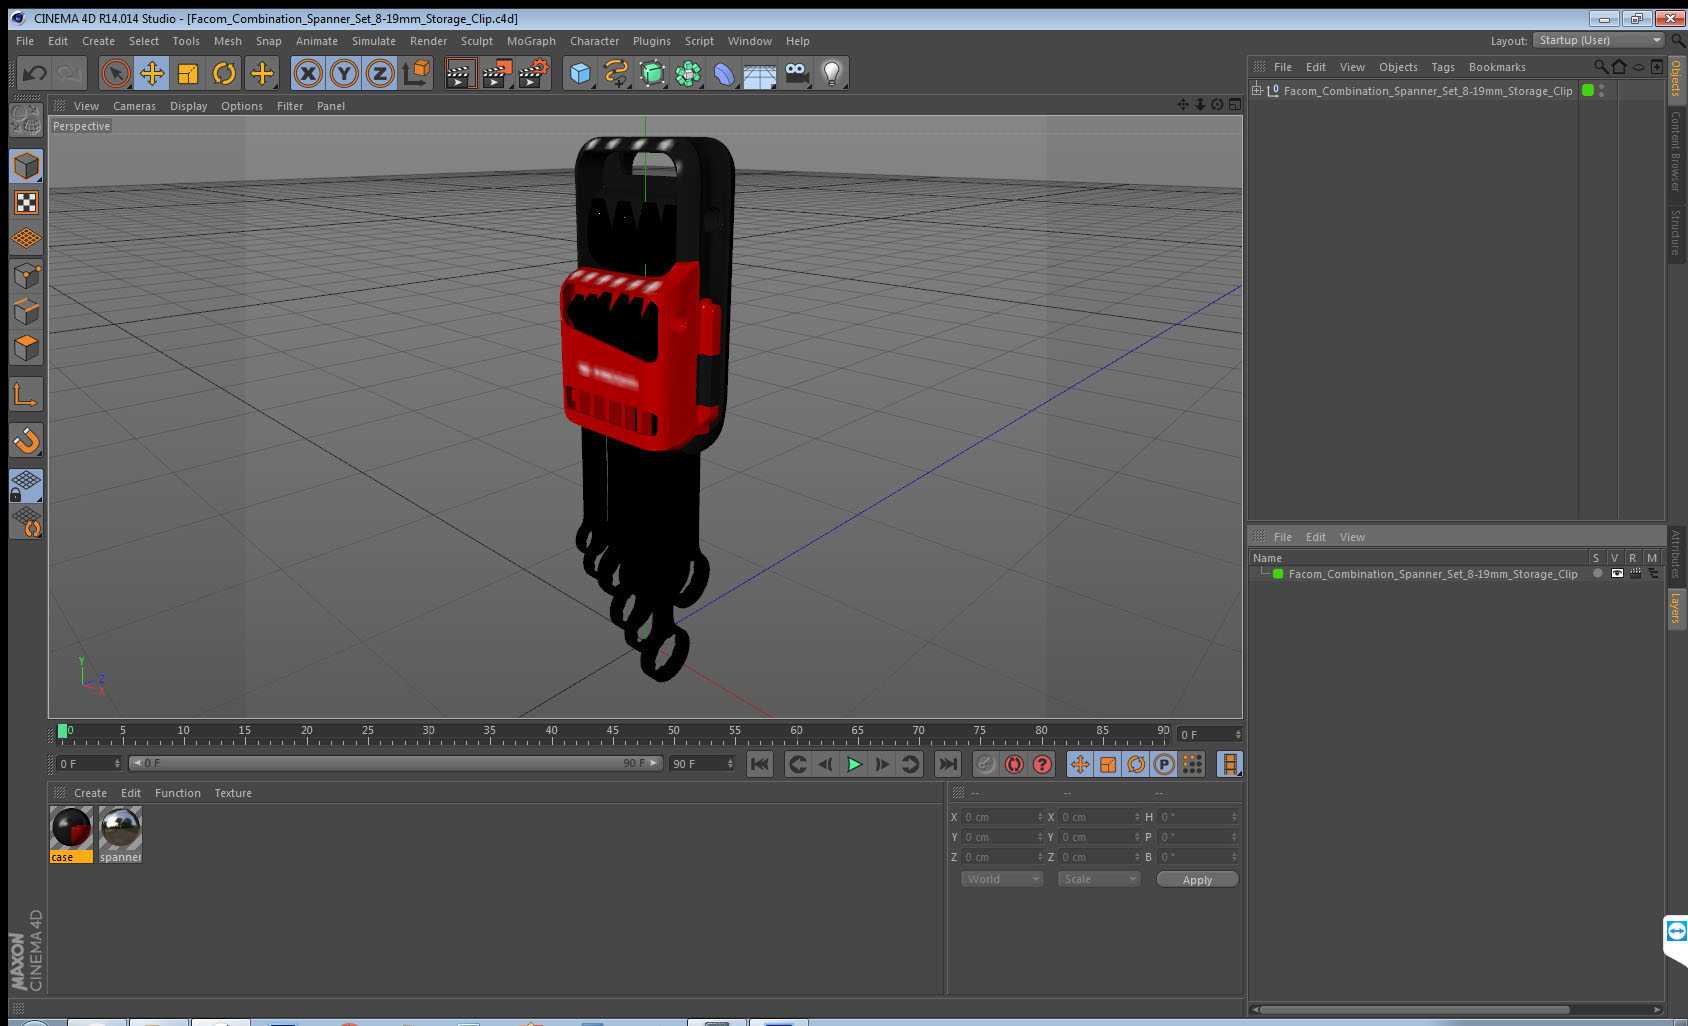Open the World coordinate dropdown
This screenshot has width=1688, height=1026.
(1002, 879)
